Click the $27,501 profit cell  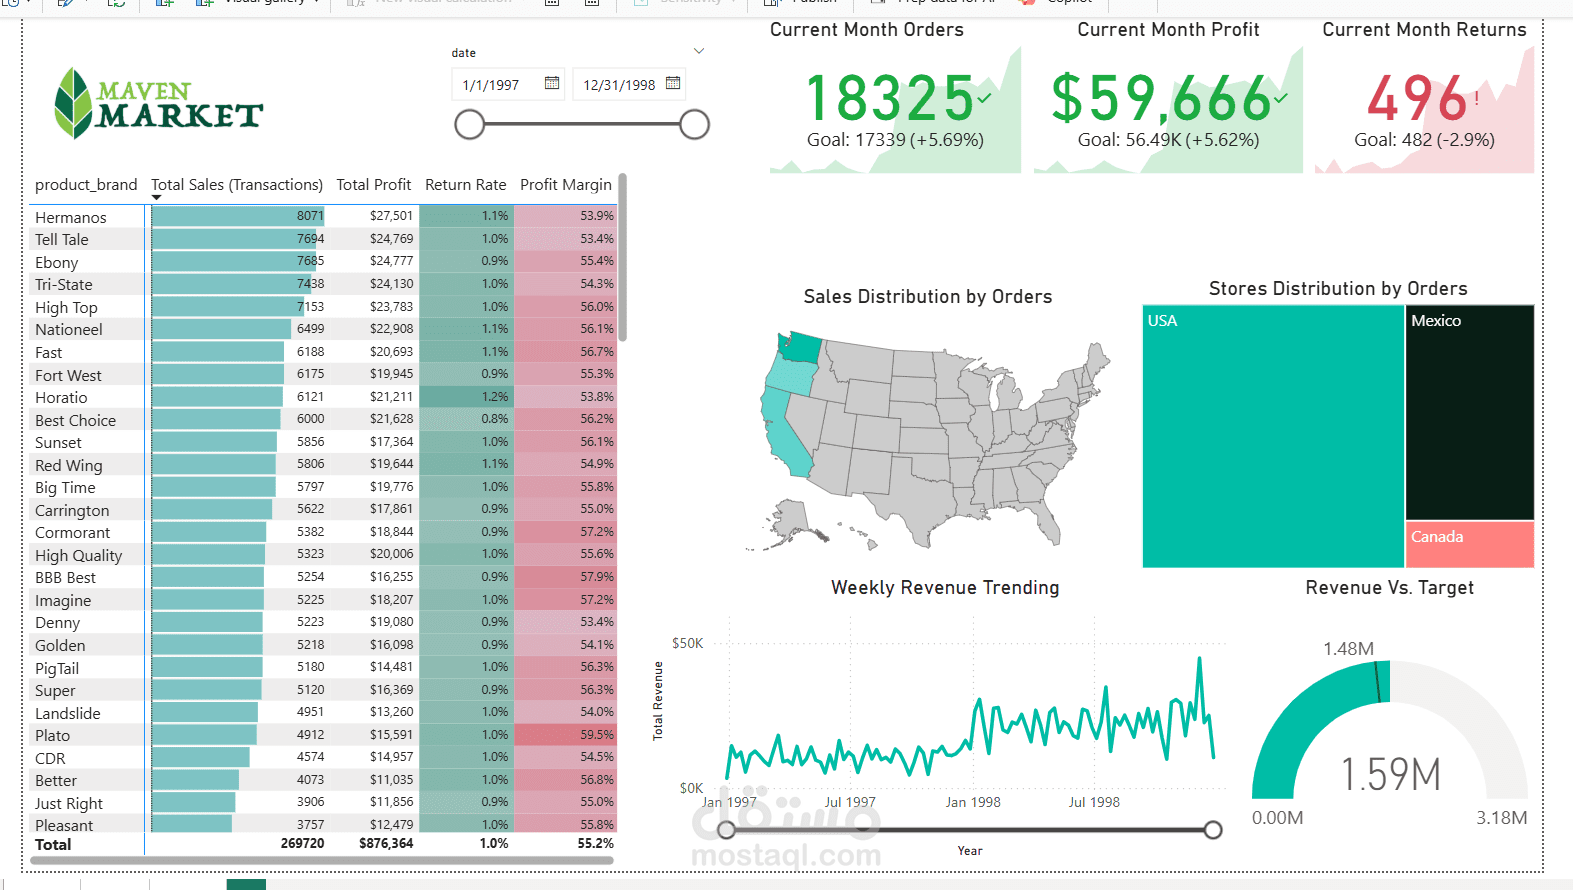(x=391, y=216)
